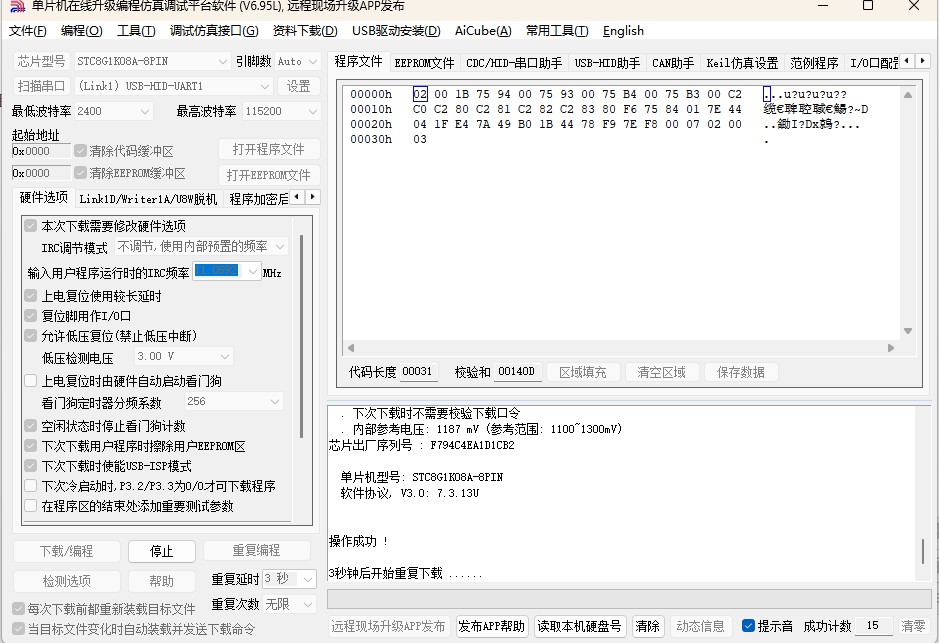Click hex view scroll-right arrow

(891, 348)
